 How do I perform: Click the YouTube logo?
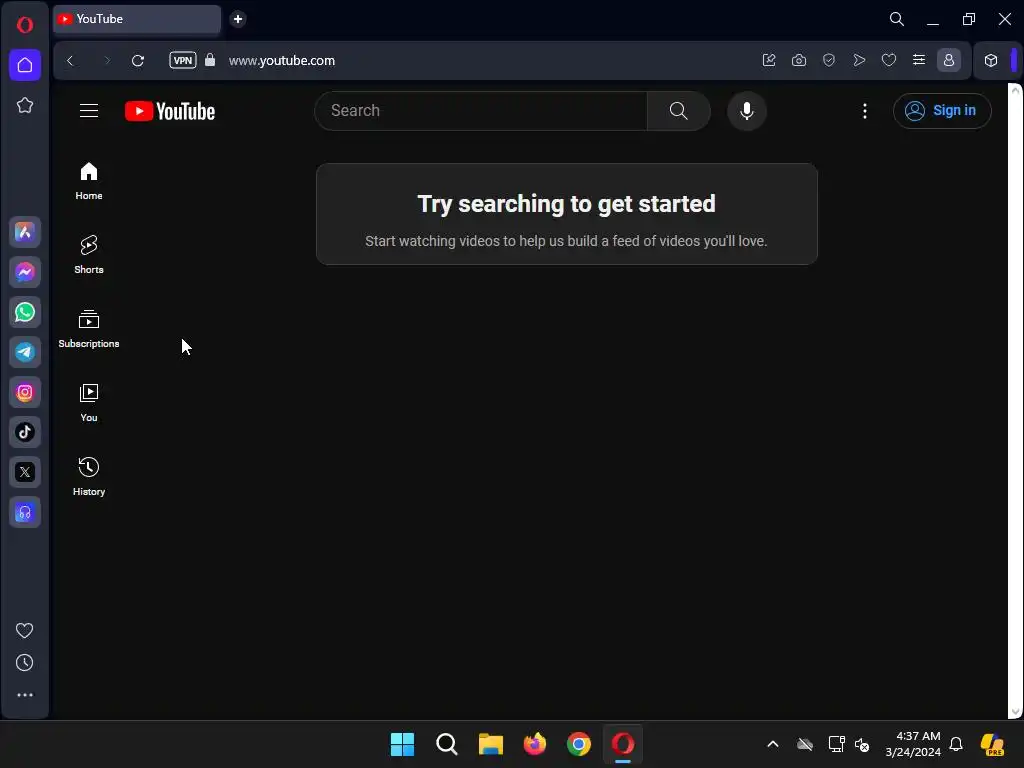click(x=170, y=111)
